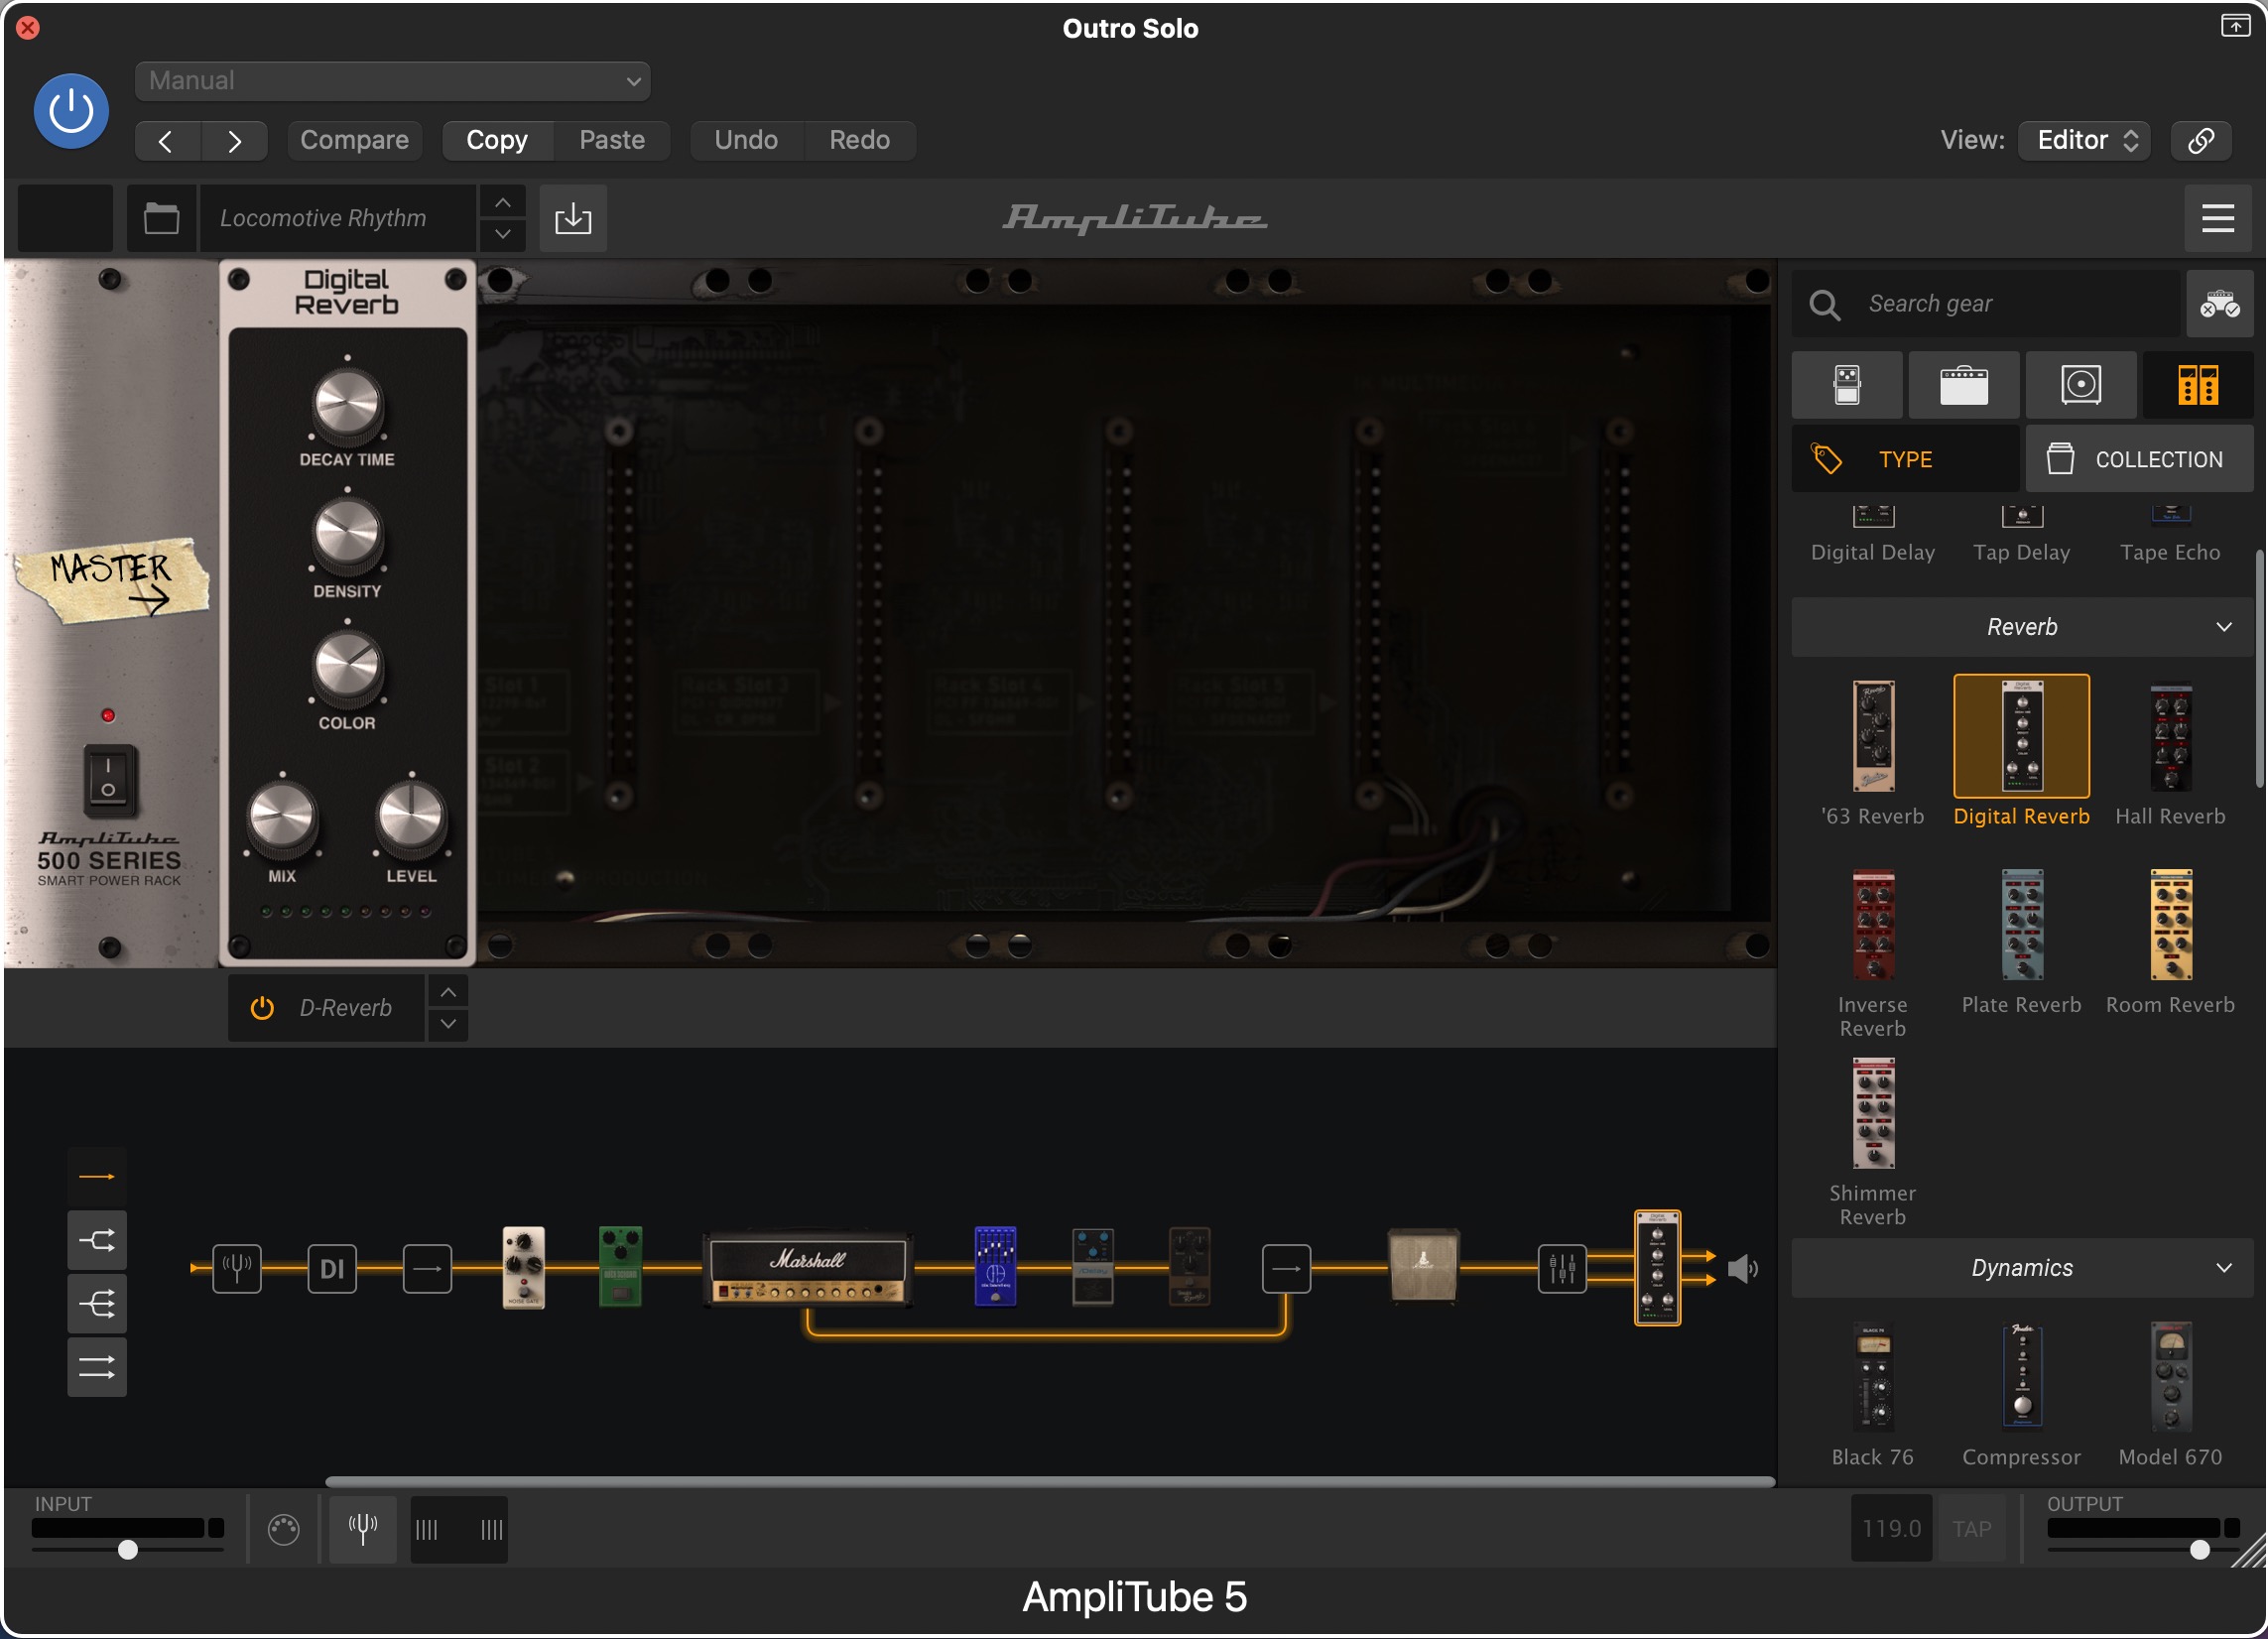Click the Copy button
The width and height of the screenshot is (2268, 1639).
coord(497,140)
